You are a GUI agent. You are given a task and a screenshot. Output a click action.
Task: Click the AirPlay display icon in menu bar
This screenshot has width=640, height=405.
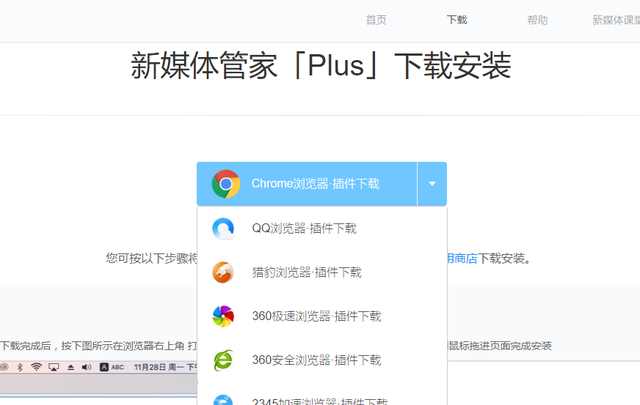point(53,367)
